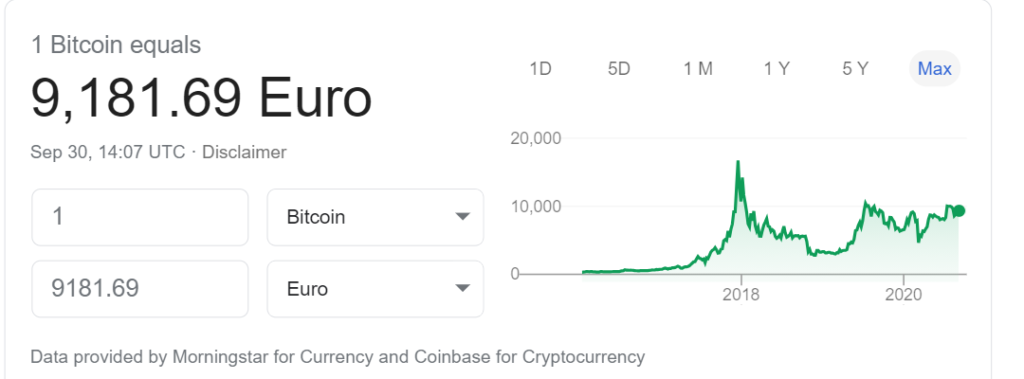Click the green endpoint dot on chart
1024x379 pixels.
tap(959, 210)
